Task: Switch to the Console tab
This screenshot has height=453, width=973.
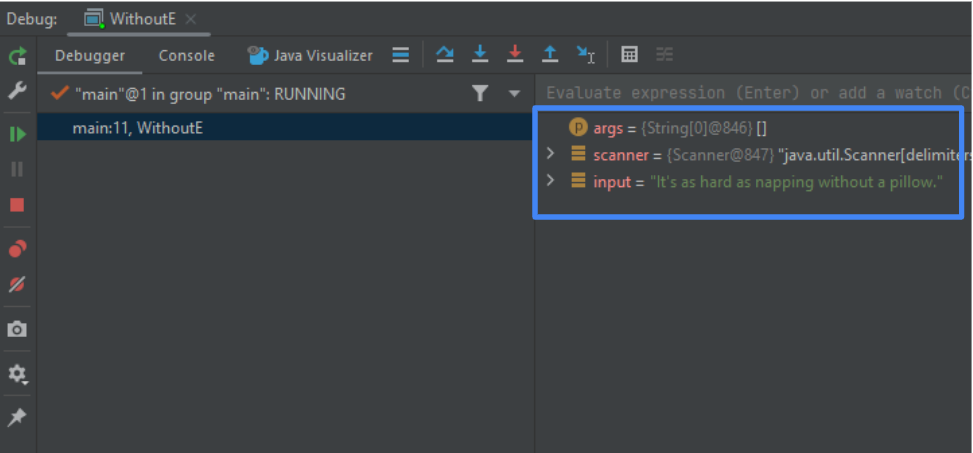Action: click(x=187, y=56)
